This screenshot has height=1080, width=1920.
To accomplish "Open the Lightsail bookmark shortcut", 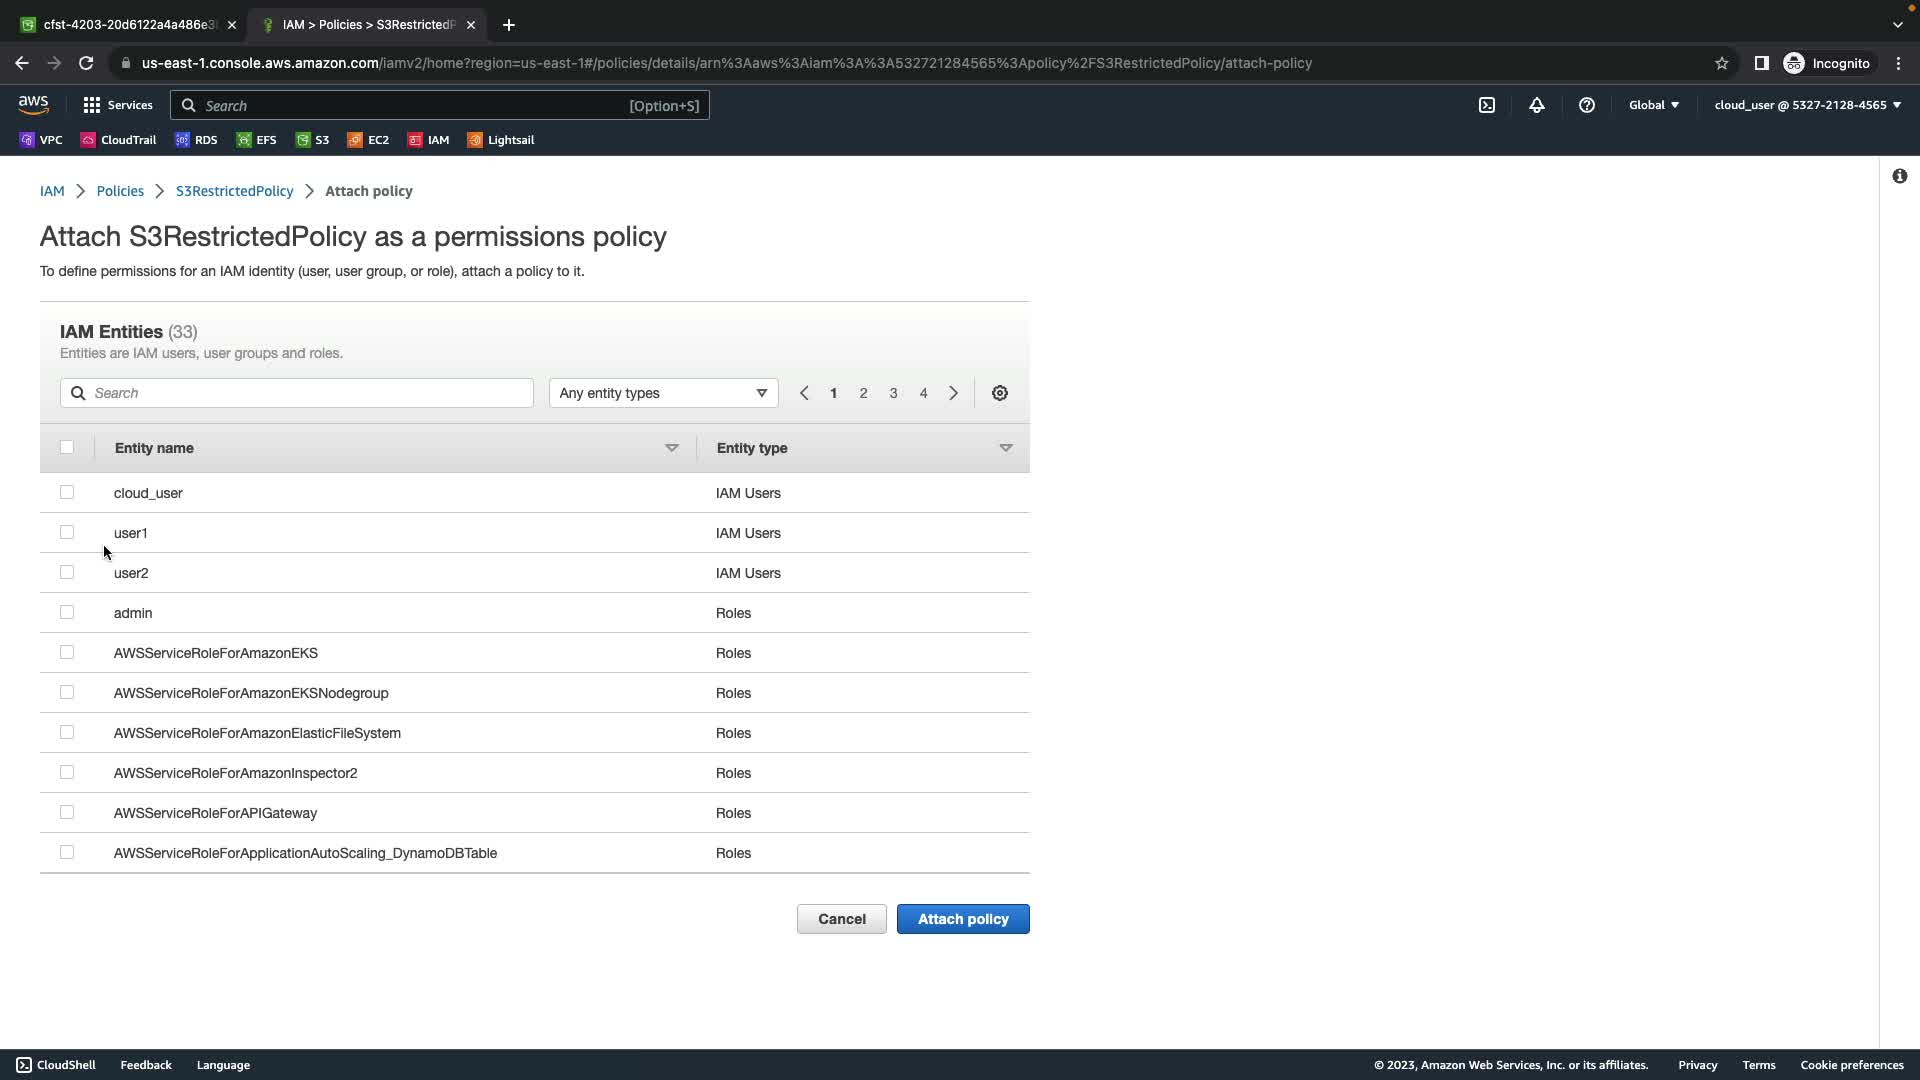I will click(501, 140).
